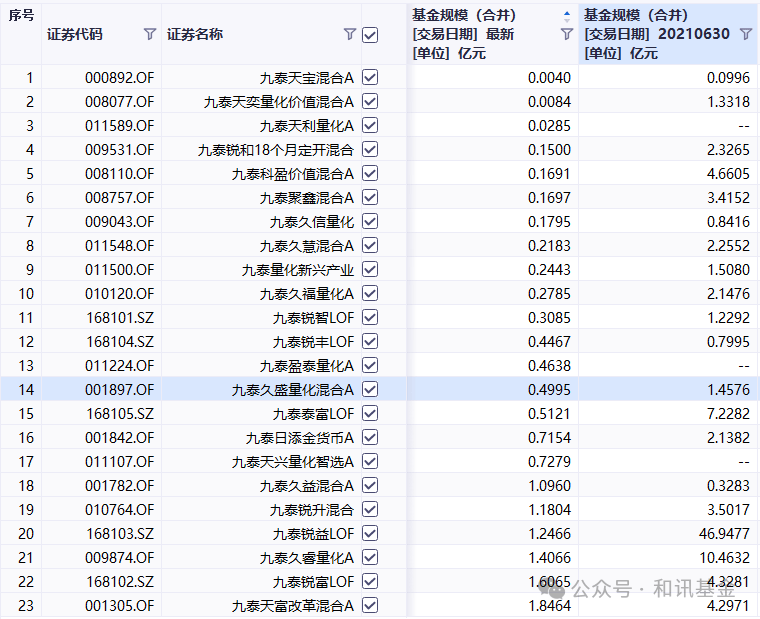Open filter for 证券名称 column
Screen dimensions: 760x619
[349, 34]
